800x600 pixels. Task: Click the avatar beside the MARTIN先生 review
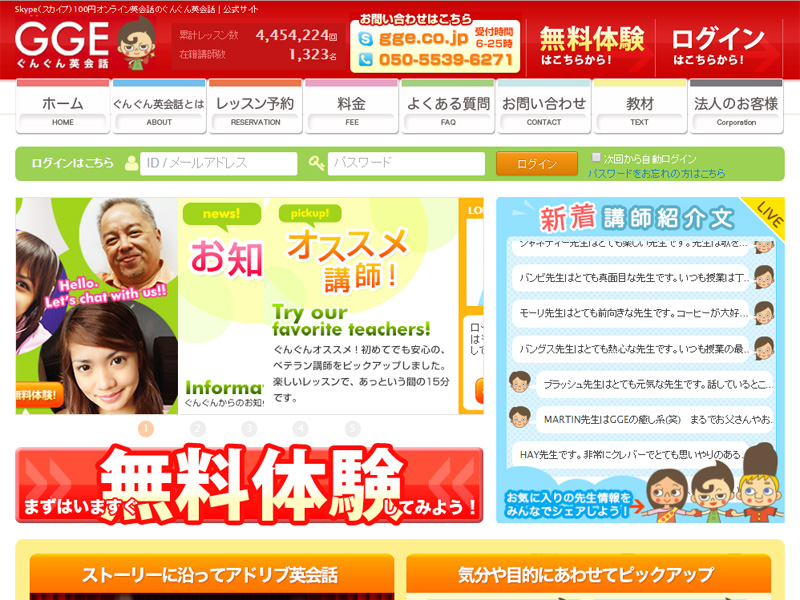520,417
